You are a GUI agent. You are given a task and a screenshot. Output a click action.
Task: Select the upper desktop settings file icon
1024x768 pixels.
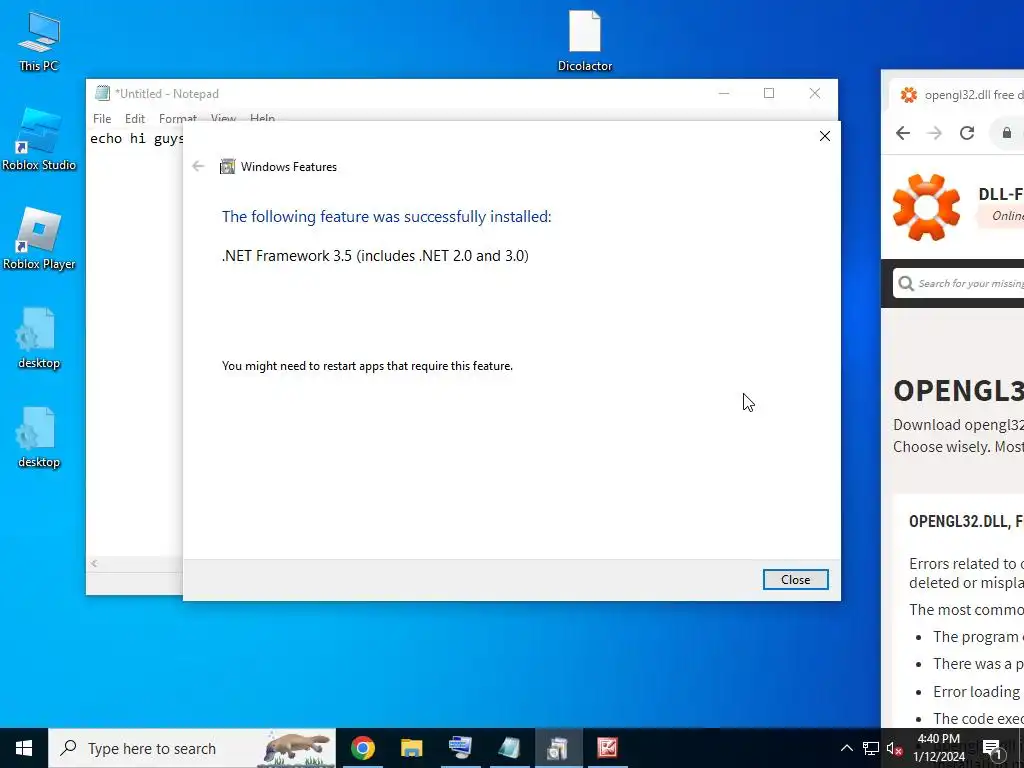(39, 338)
